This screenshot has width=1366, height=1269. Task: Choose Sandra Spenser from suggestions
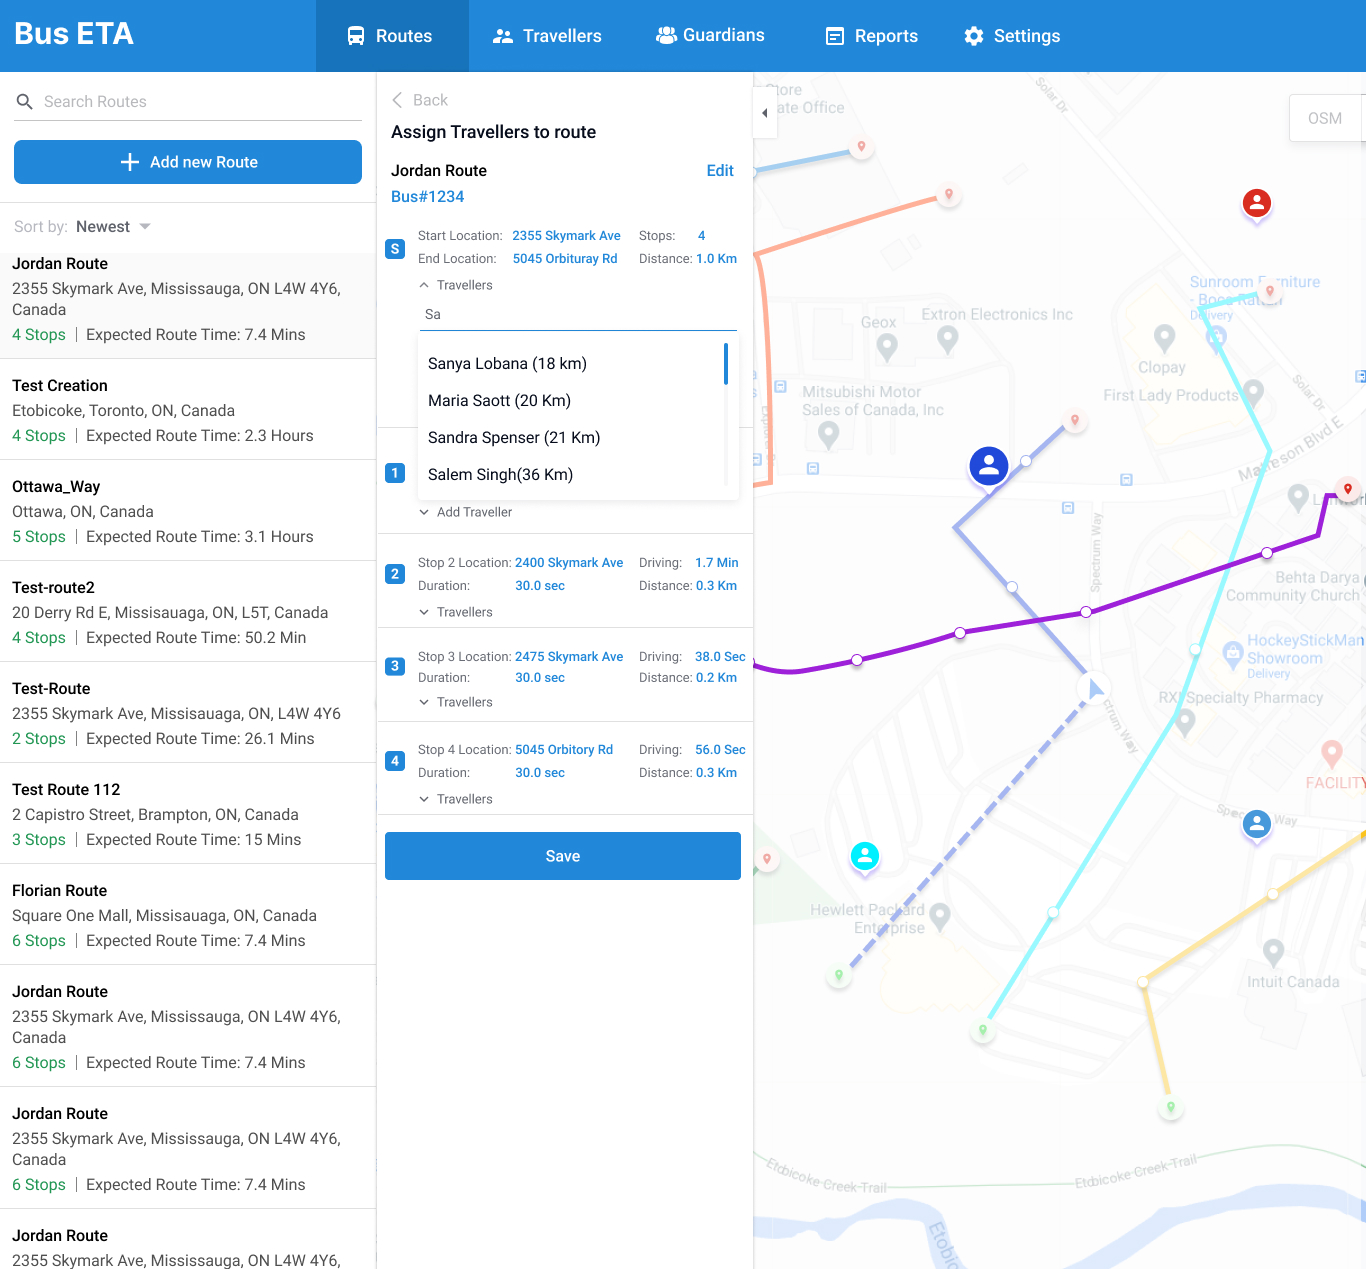click(x=514, y=438)
